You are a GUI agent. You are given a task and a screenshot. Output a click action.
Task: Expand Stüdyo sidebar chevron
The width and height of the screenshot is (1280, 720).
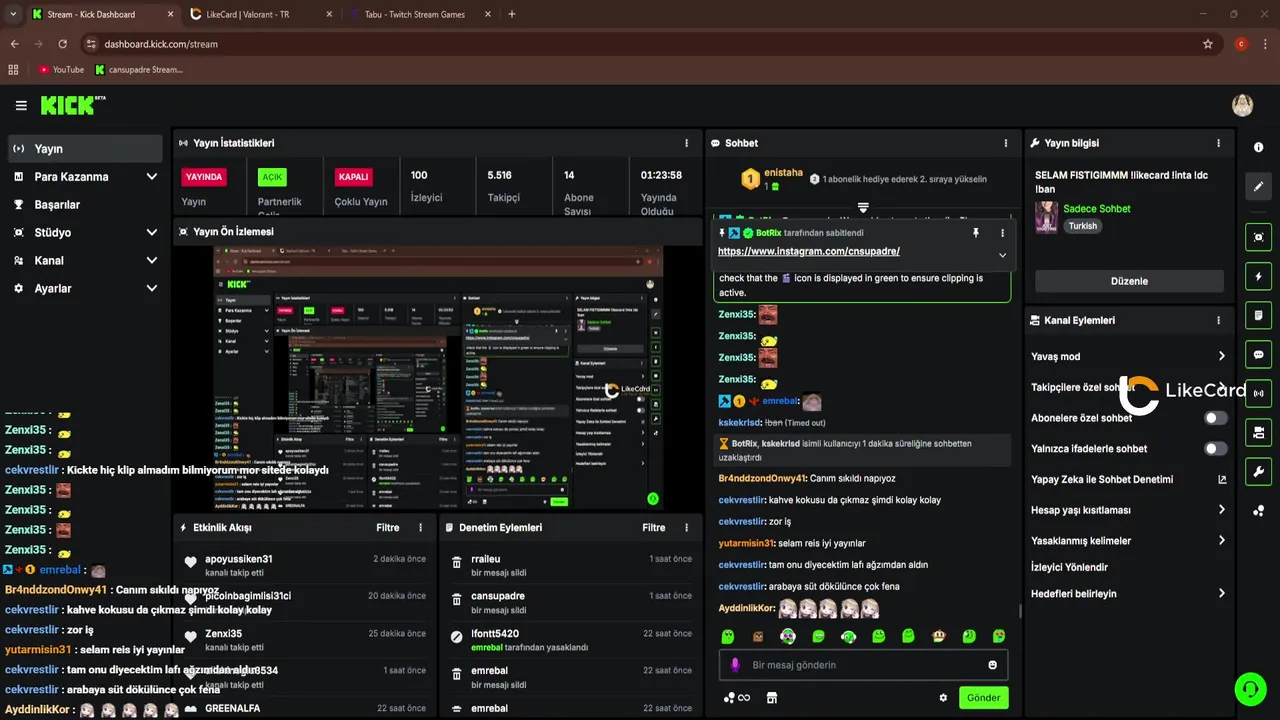click(152, 232)
